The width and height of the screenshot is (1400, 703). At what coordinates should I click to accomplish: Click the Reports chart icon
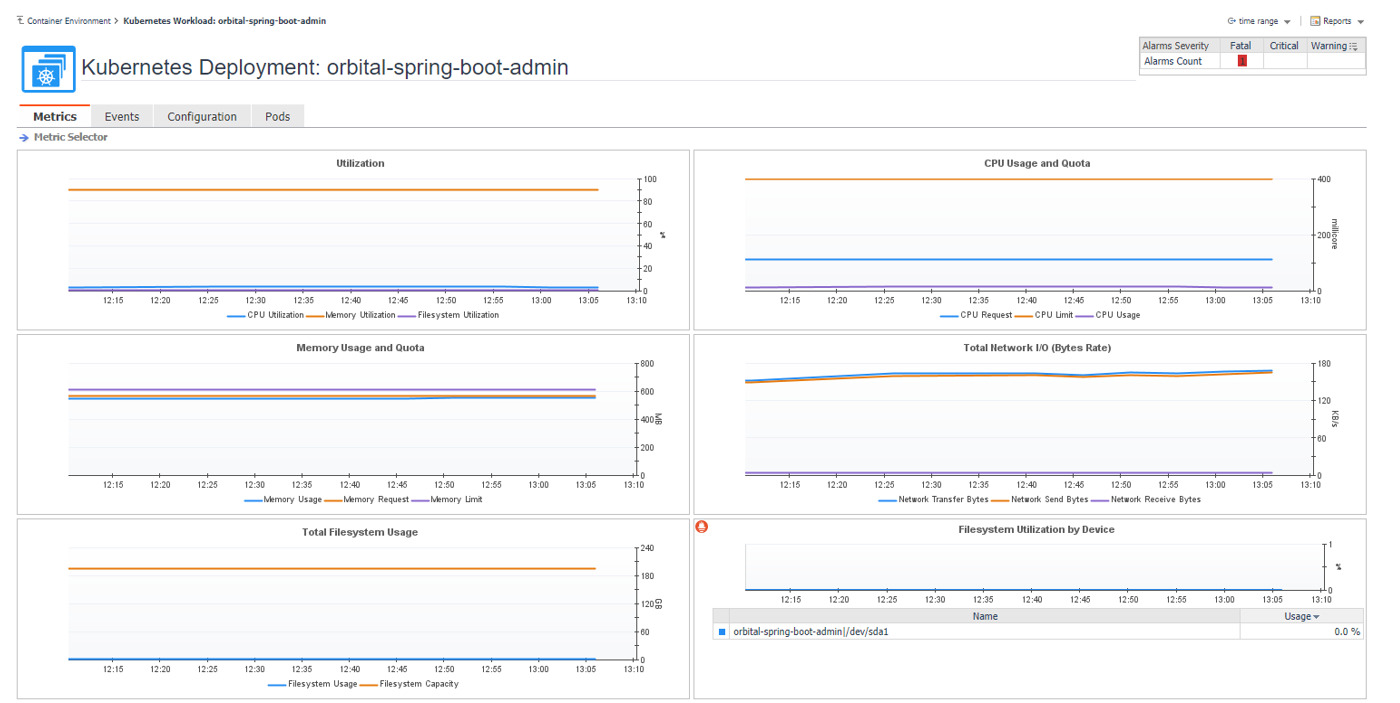point(1315,21)
